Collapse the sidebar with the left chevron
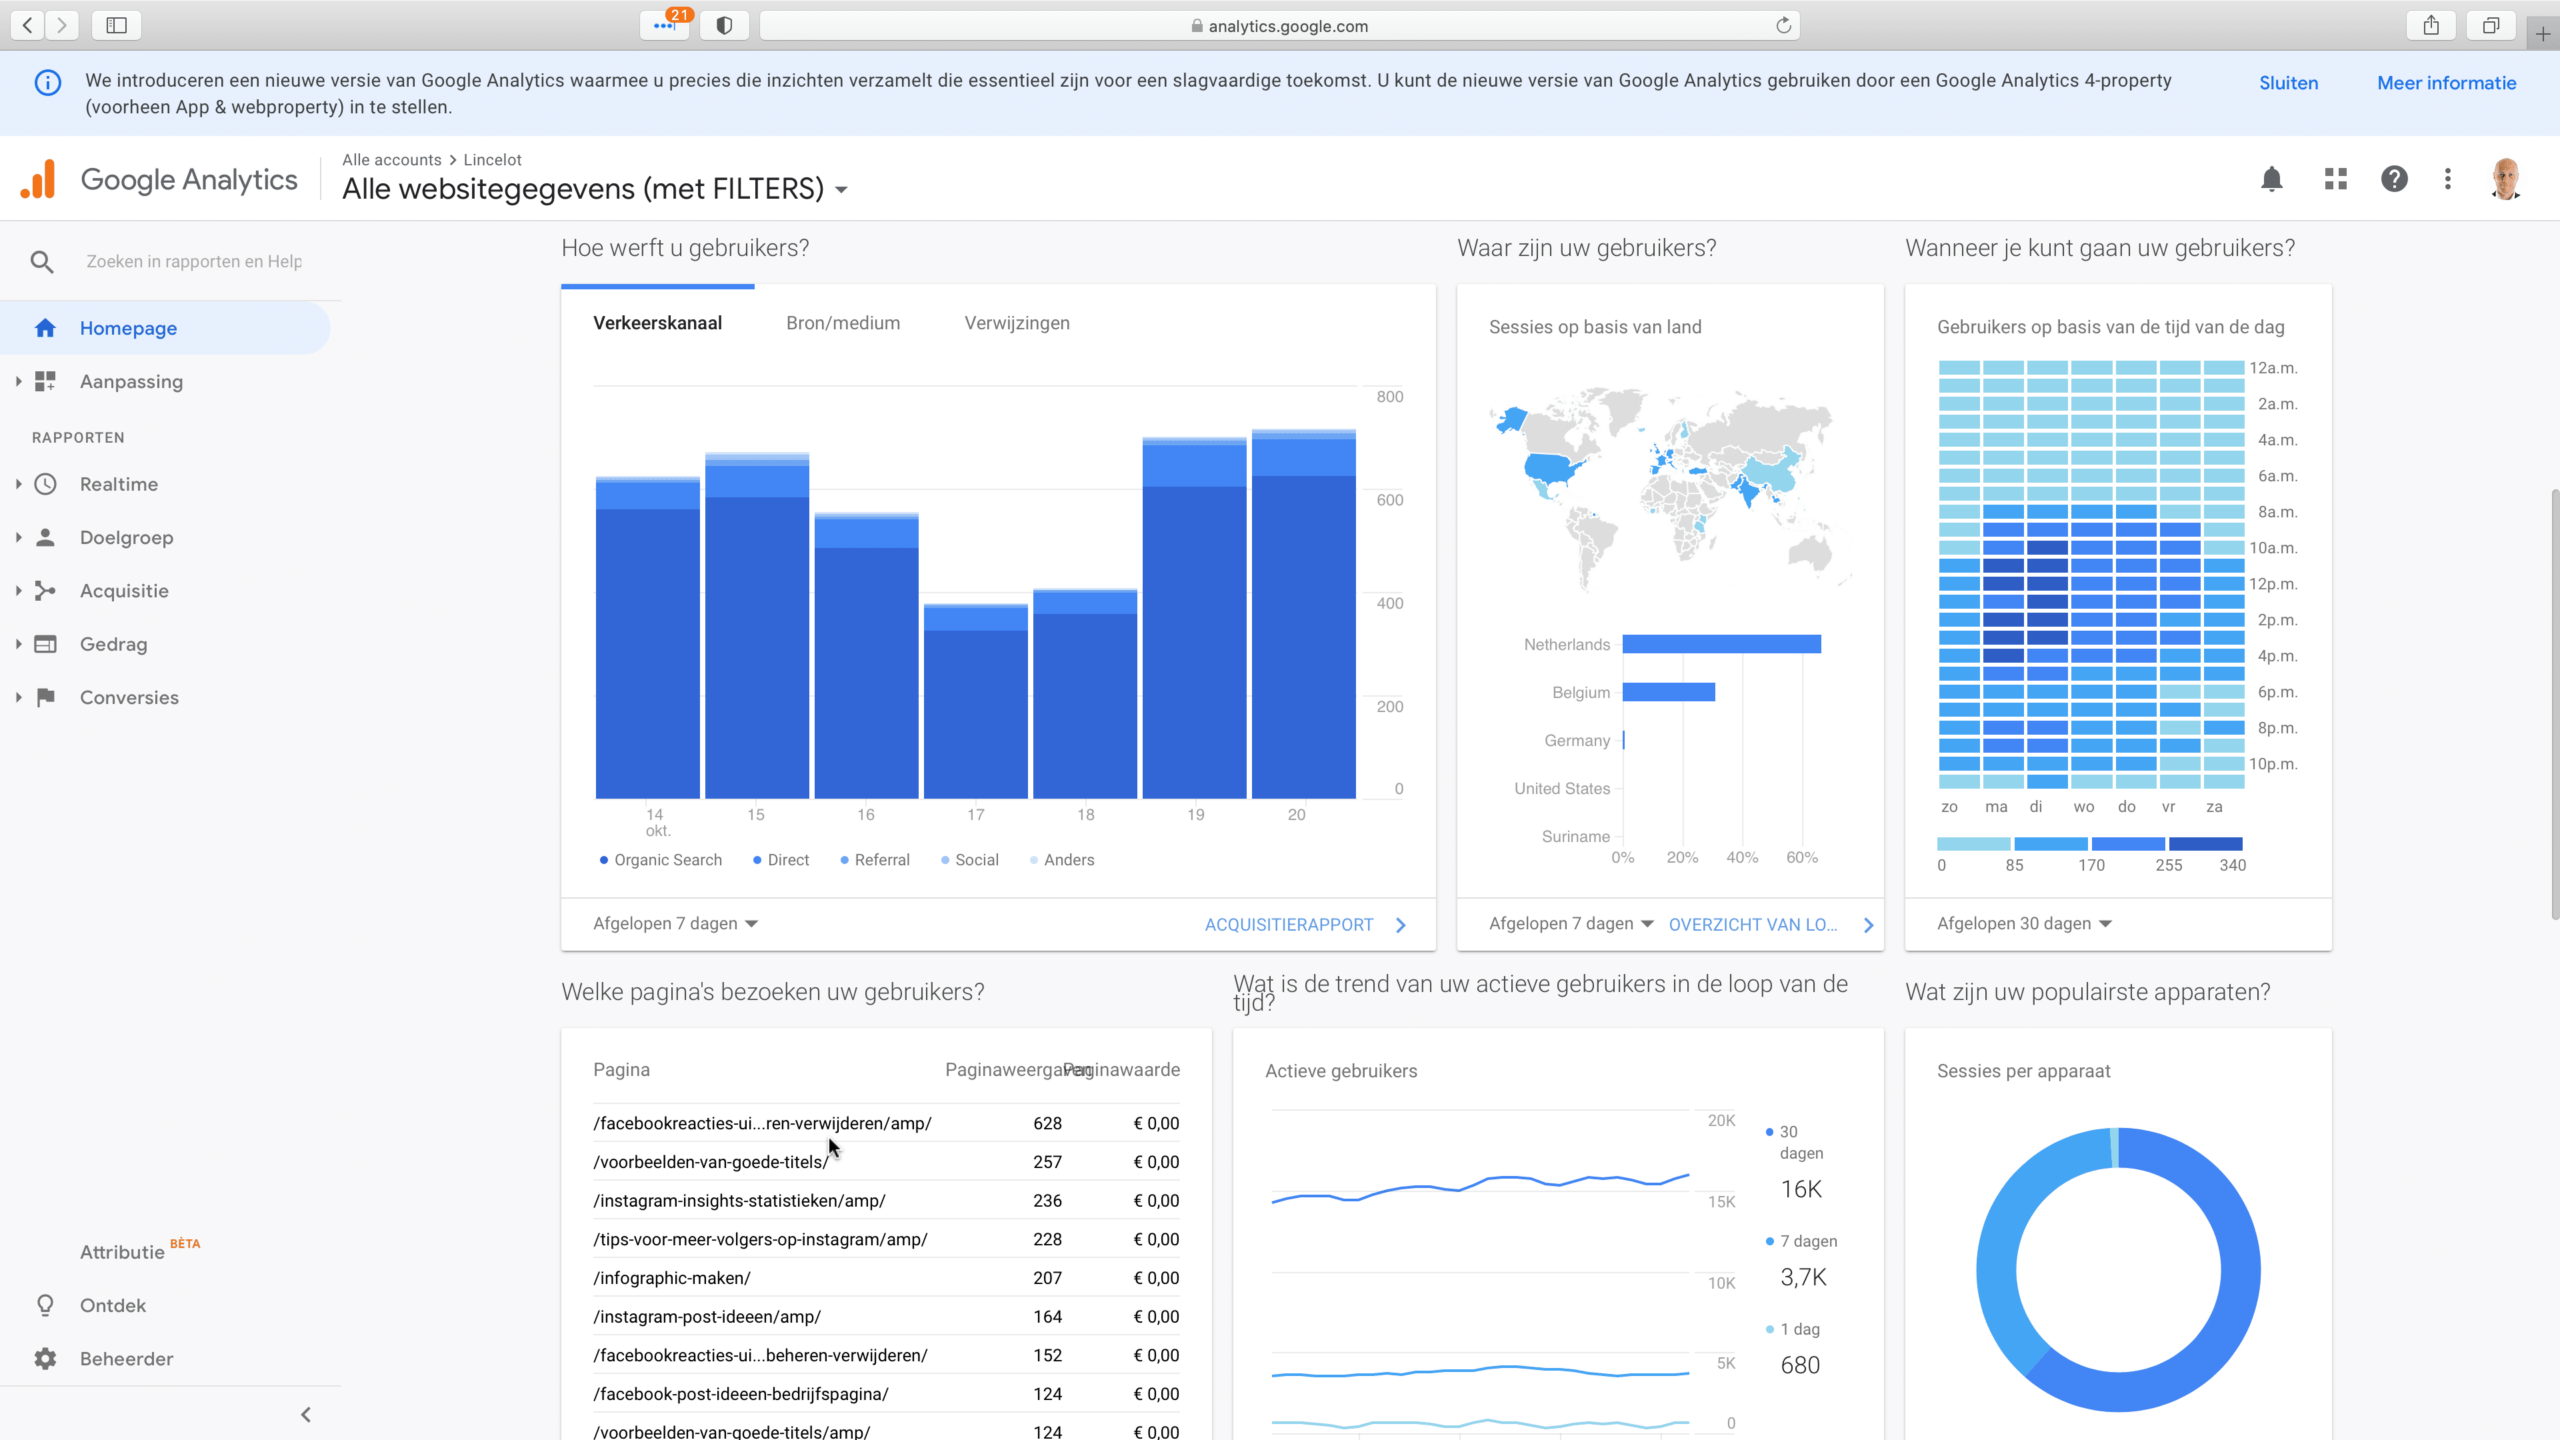 (x=306, y=1414)
